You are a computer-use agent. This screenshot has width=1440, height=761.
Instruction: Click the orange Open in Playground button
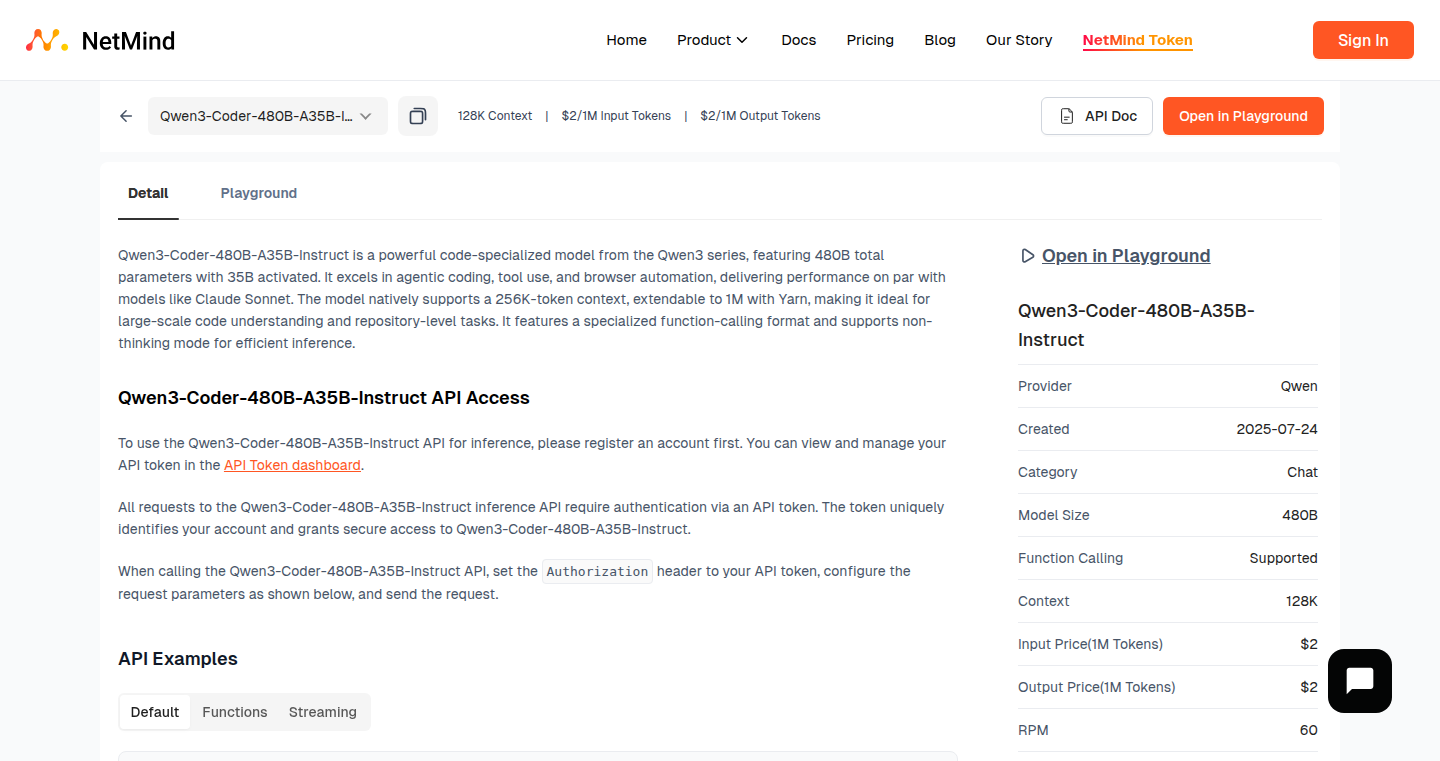[1243, 116]
